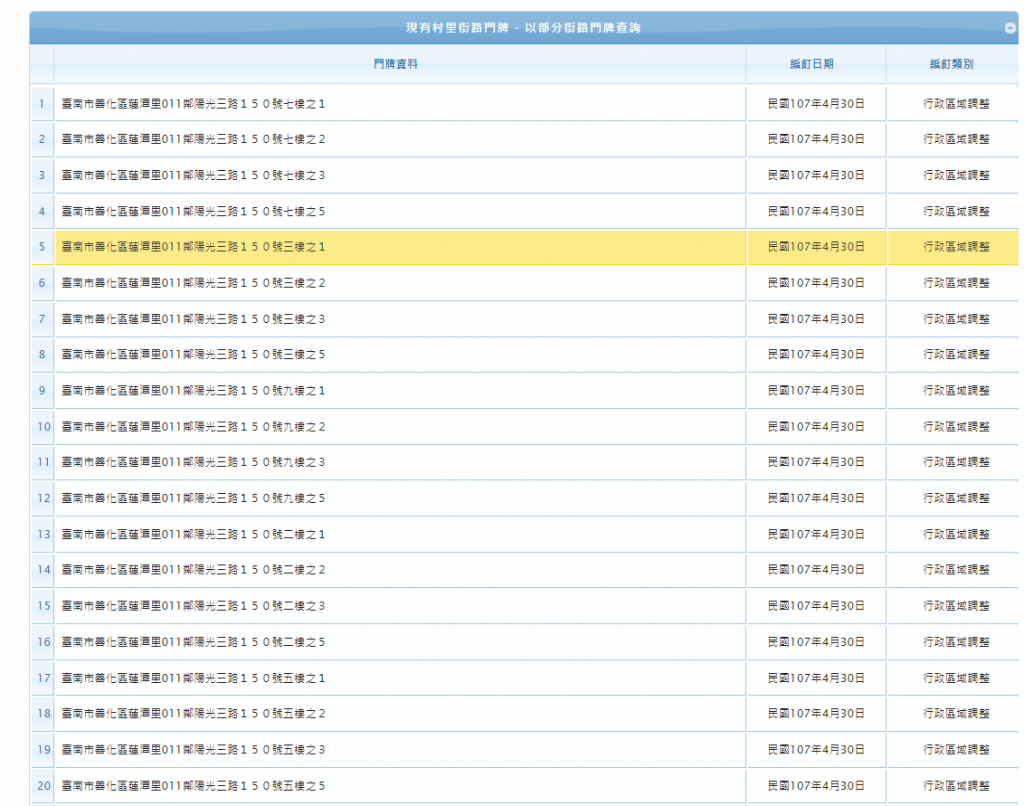Screen dimensions: 1024x806
Task: Click 民國107年4月30日 date in row 11
Action: pos(816,462)
